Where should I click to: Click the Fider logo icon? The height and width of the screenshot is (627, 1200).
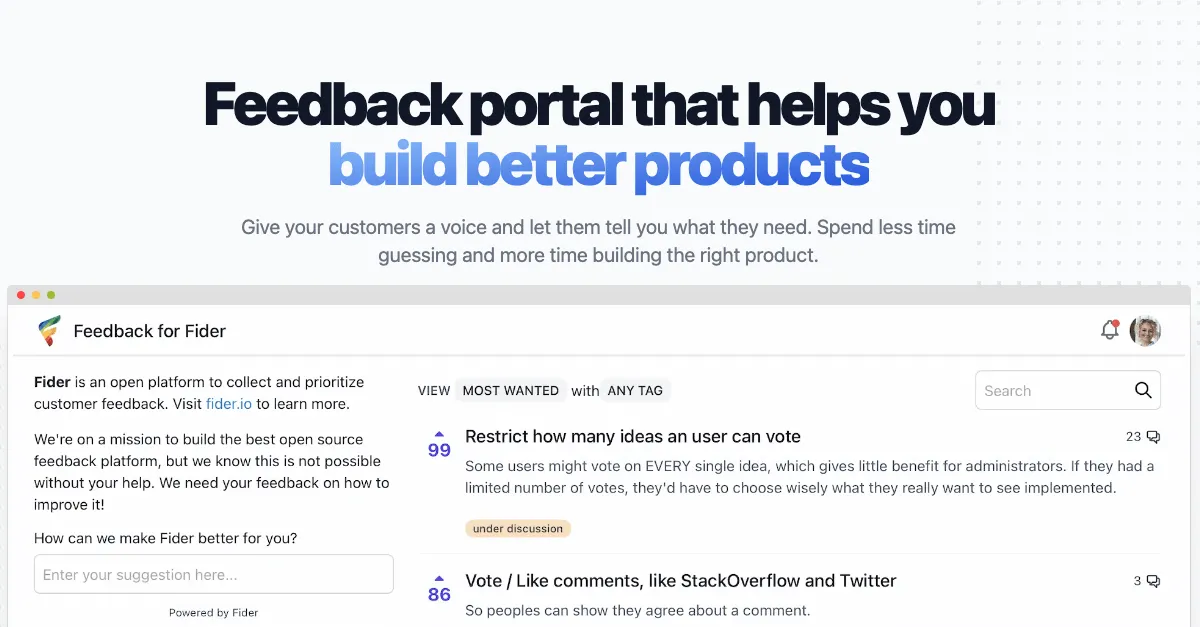[x=48, y=331]
